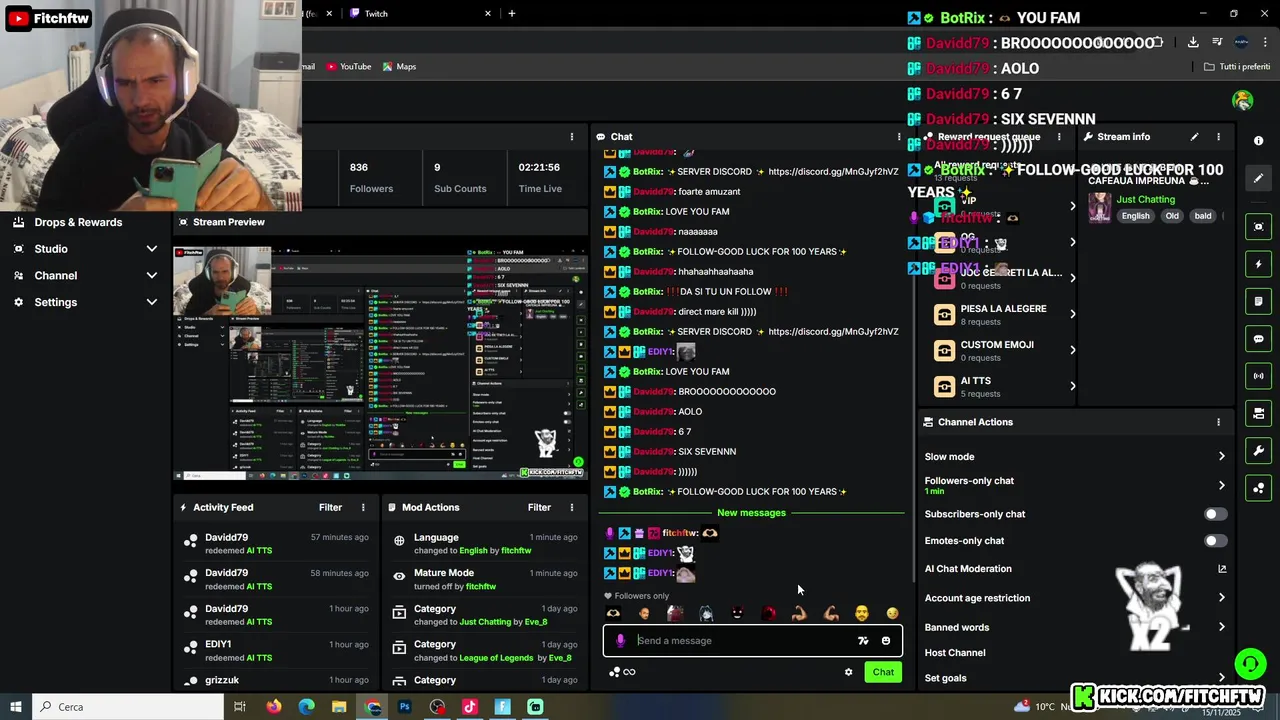Jump to New messages in chat
The width and height of the screenshot is (1280, 720).
(751, 513)
